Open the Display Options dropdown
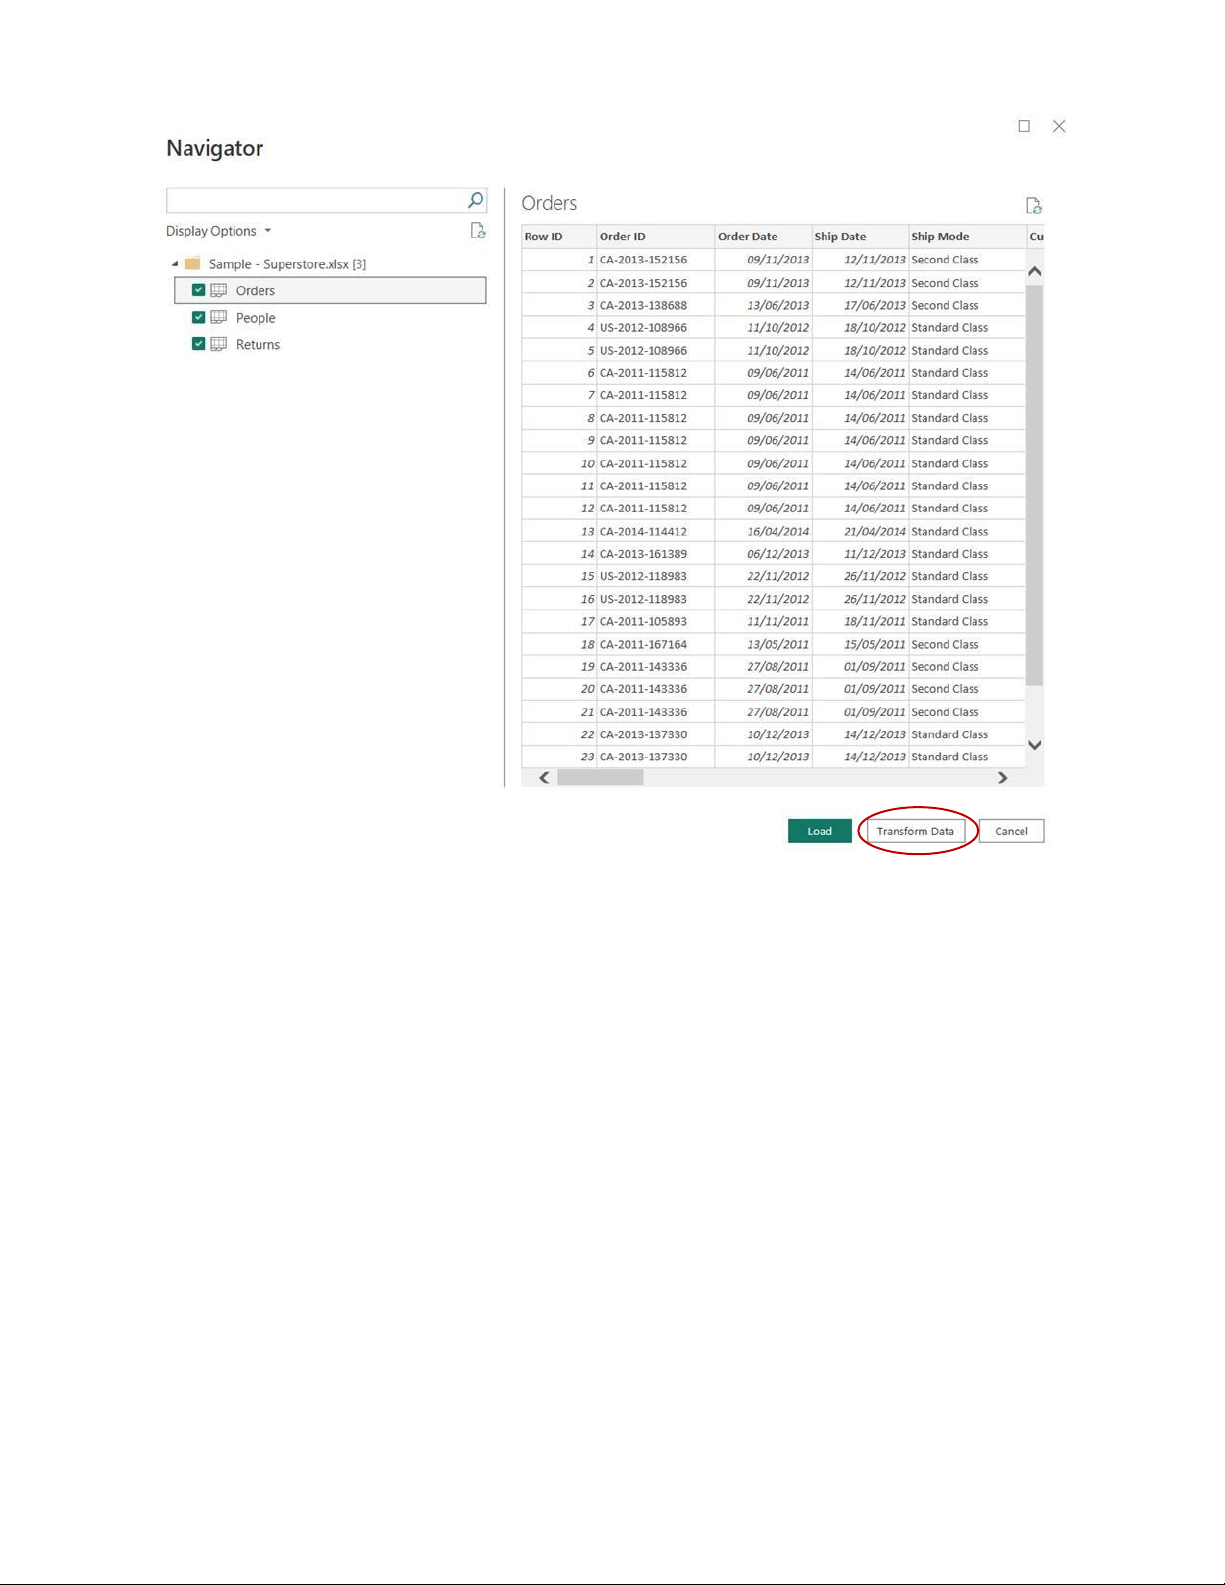Viewport: 1225px width, 1585px height. 218,231
